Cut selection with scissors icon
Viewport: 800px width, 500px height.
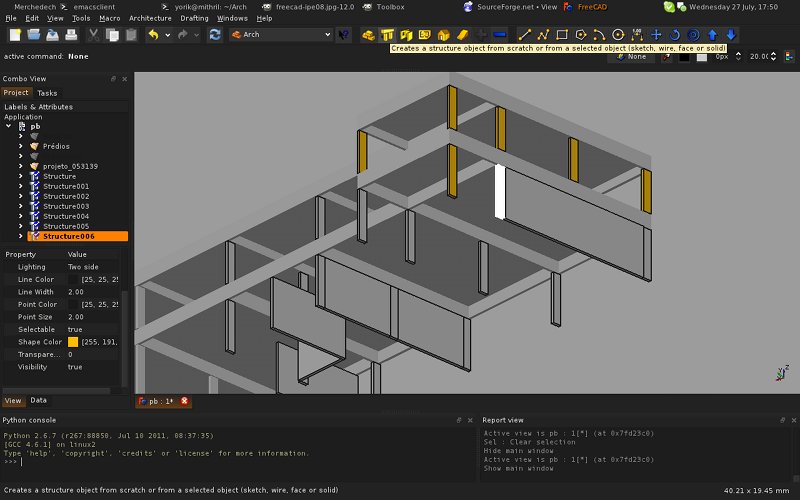coord(93,35)
